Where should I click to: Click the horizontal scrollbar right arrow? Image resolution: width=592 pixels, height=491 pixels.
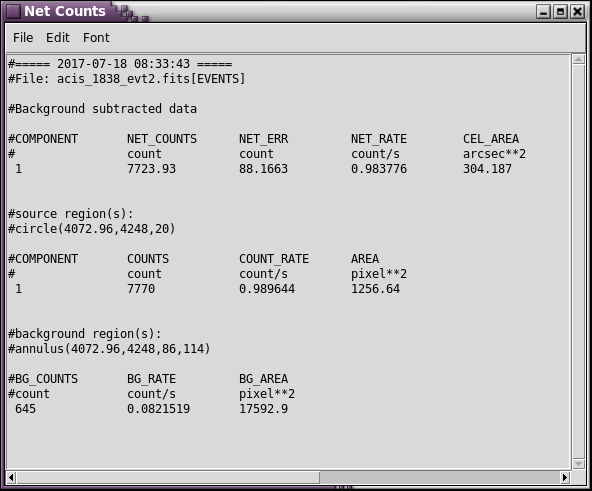point(565,477)
